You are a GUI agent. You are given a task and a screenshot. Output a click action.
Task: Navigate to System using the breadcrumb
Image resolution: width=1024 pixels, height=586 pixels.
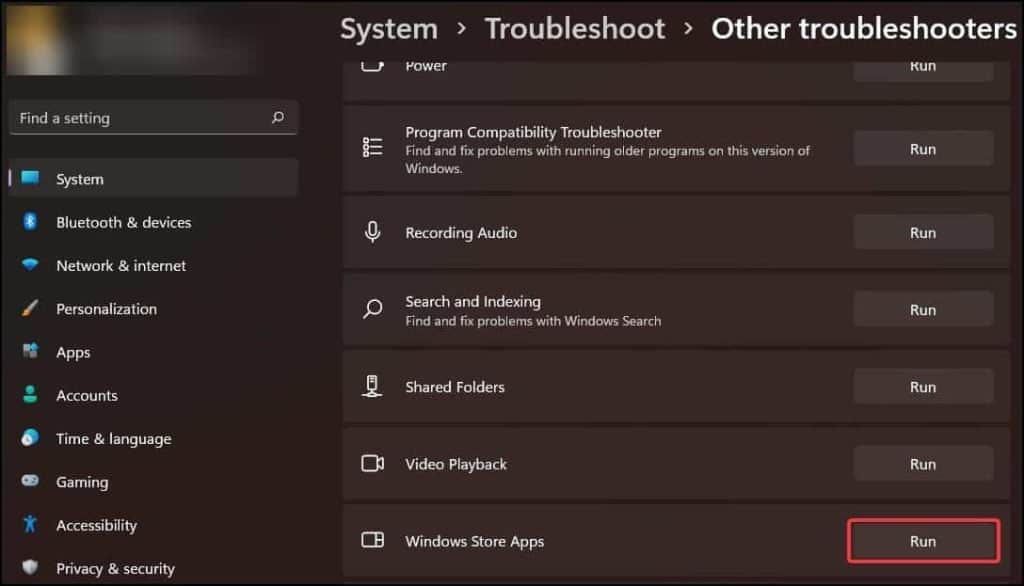(388, 28)
